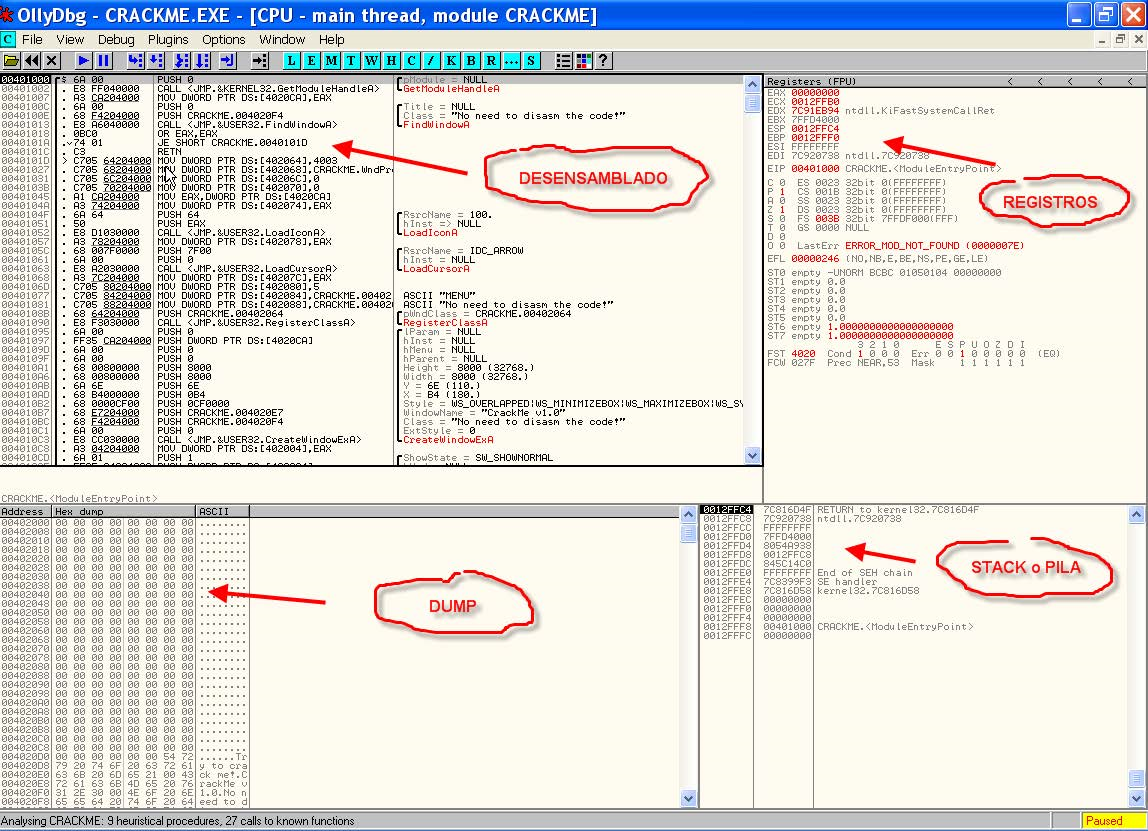Image resolution: width=1148 pixels, height=831 pixels.
Task: Select the EAX register value 00000000
Action: 815,93
